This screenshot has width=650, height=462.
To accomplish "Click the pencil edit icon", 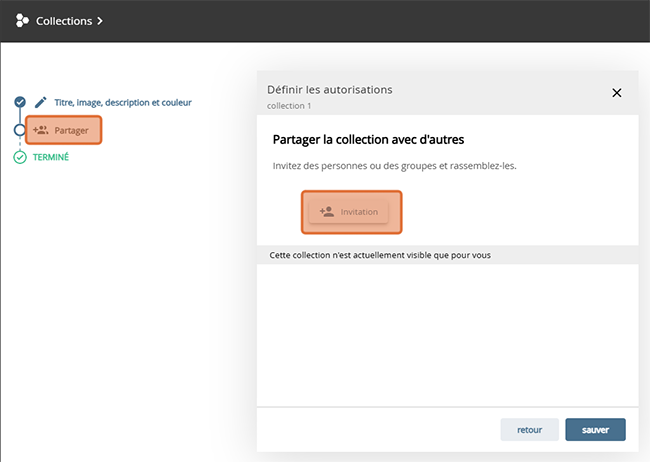I will point(41,102).
